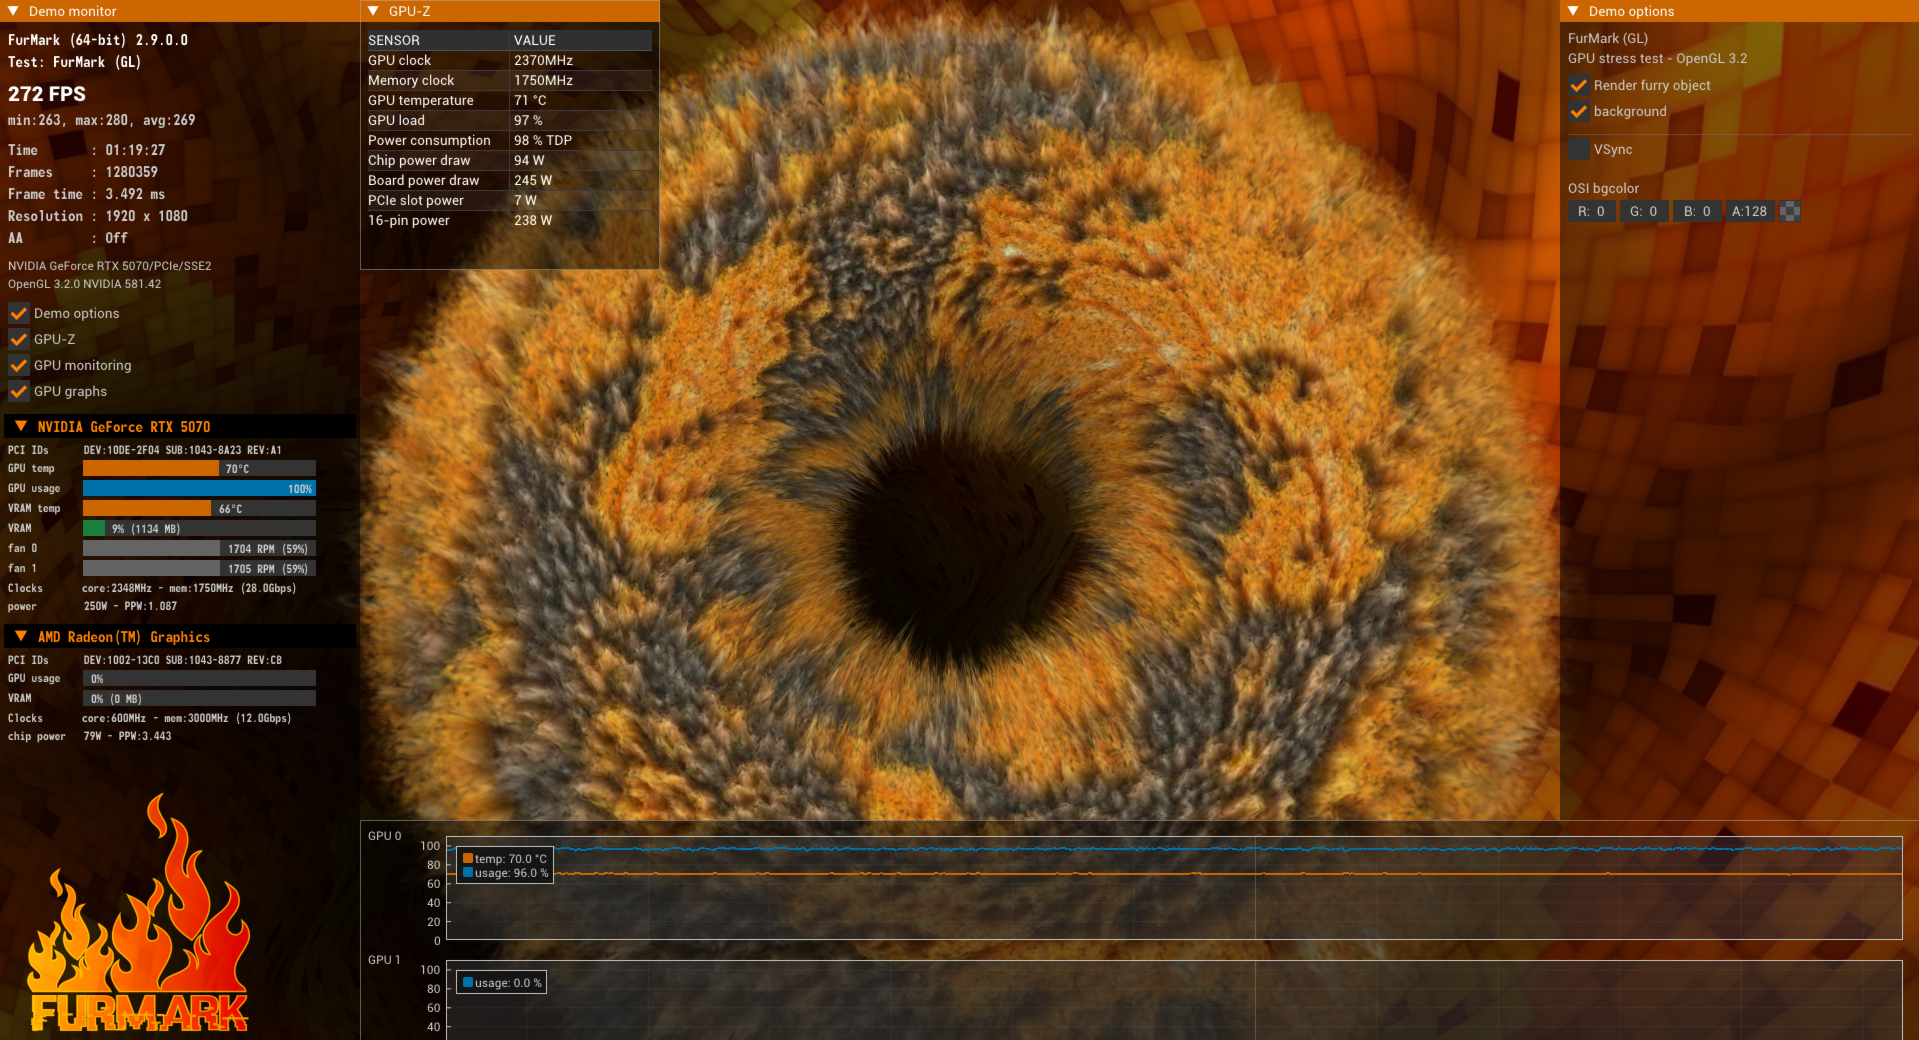
Task: Collapse the Demo monitor panel
Action: 13,11
